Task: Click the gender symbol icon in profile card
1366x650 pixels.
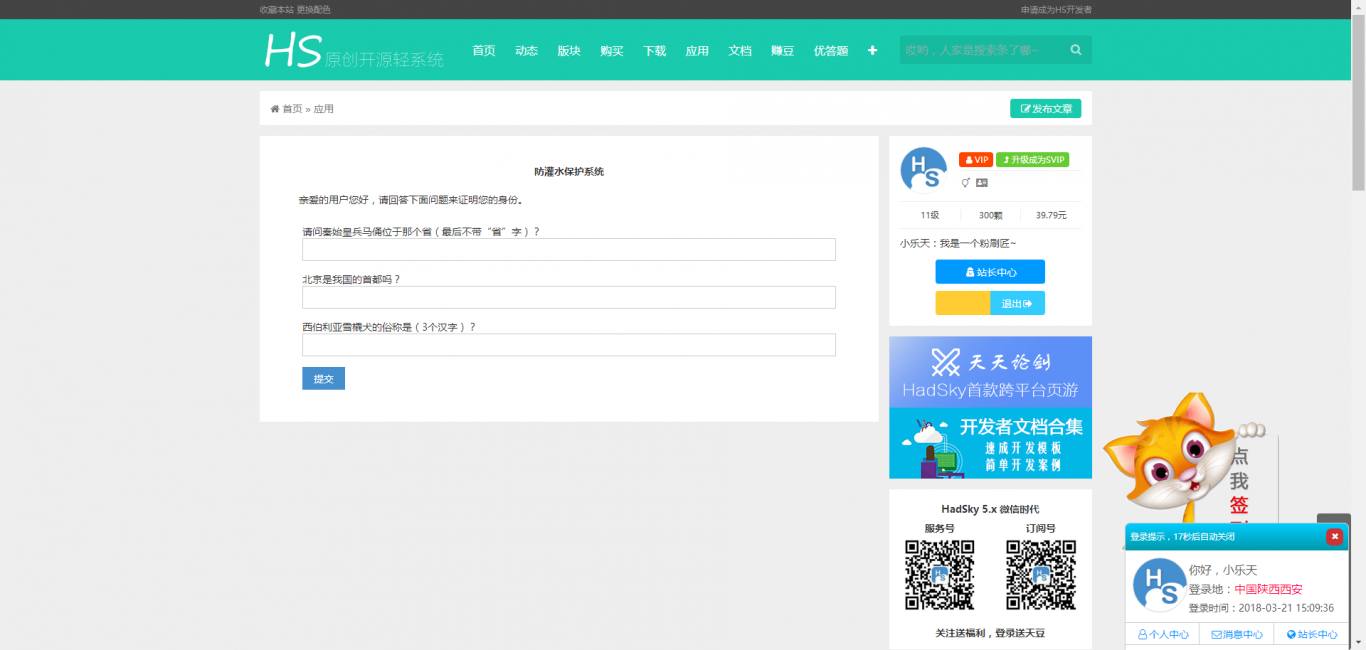Action: pyautogui.click(x=966, y=183)
